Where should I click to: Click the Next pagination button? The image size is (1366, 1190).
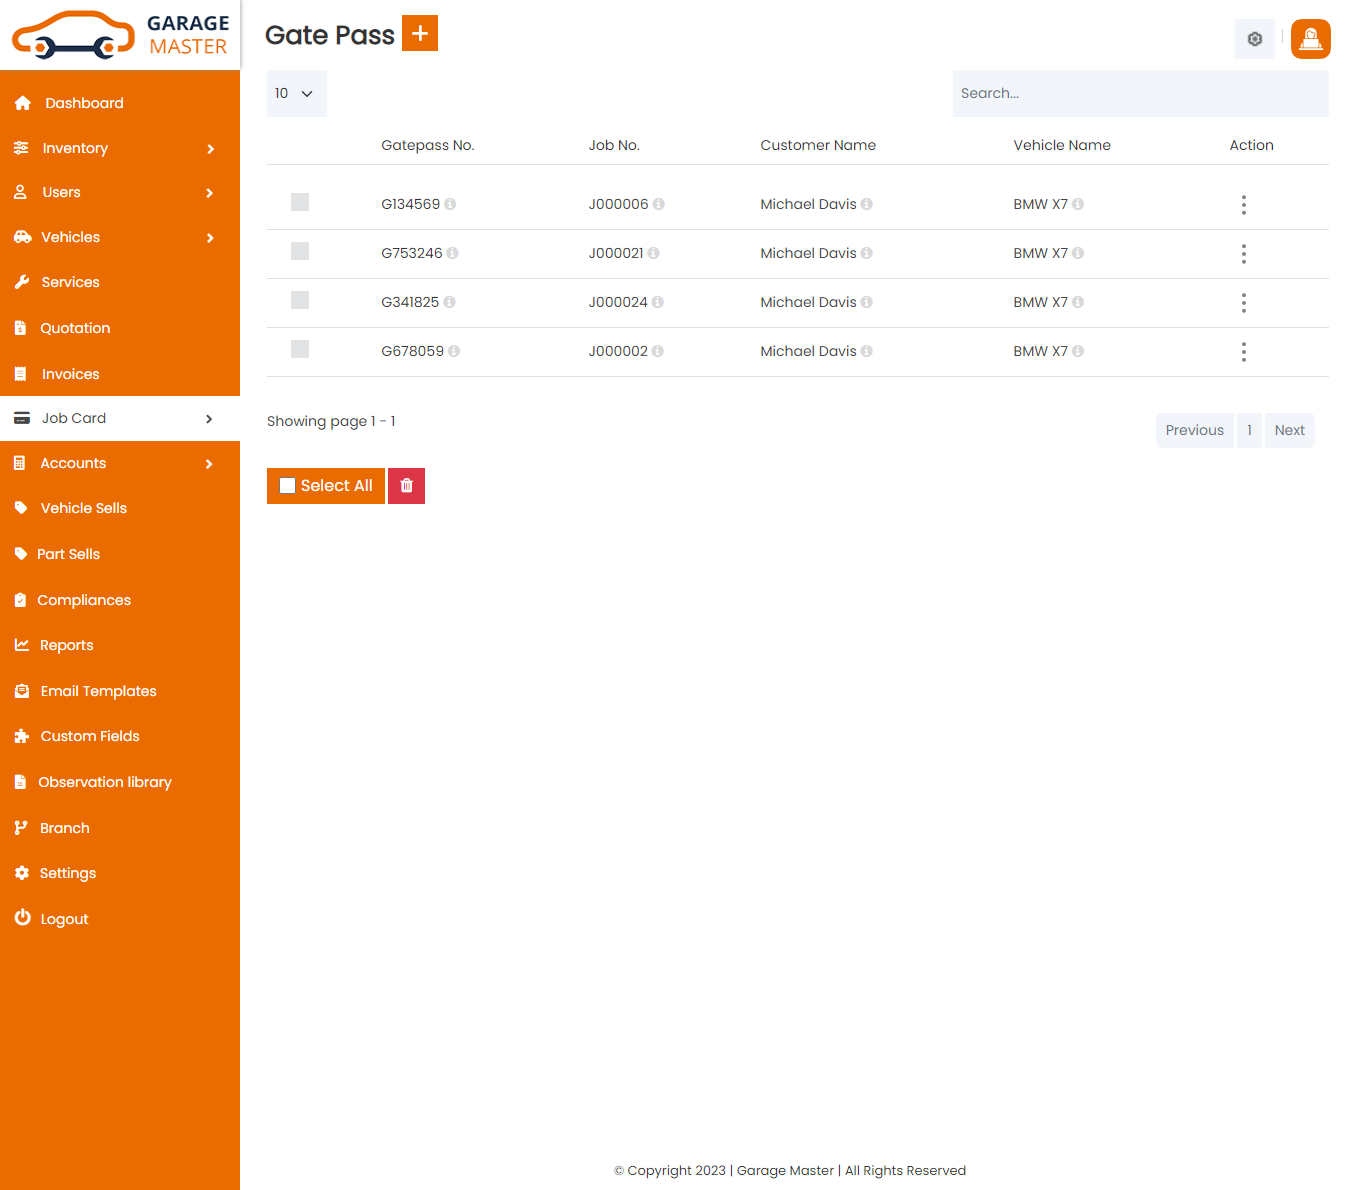[1289, 430]
